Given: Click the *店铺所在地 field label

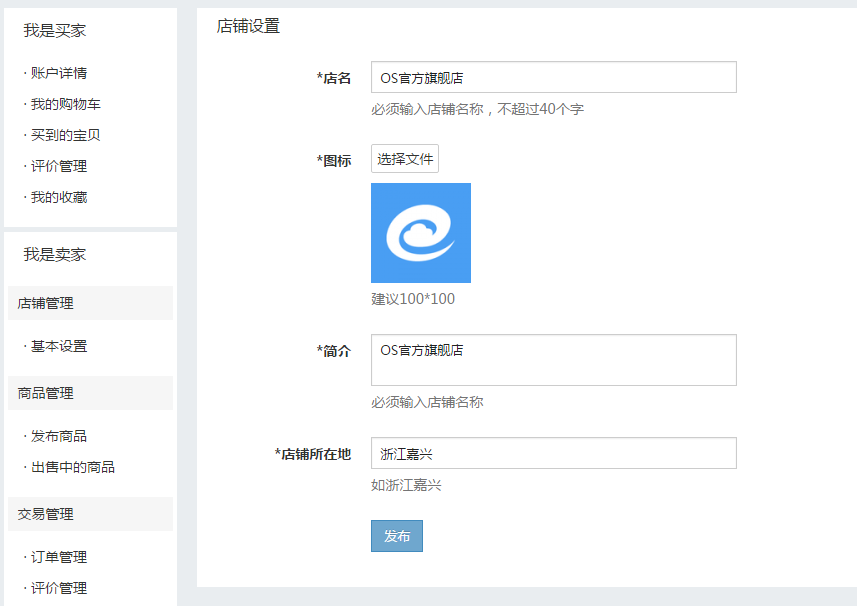Looking at the screenshot, I should 313,454.
